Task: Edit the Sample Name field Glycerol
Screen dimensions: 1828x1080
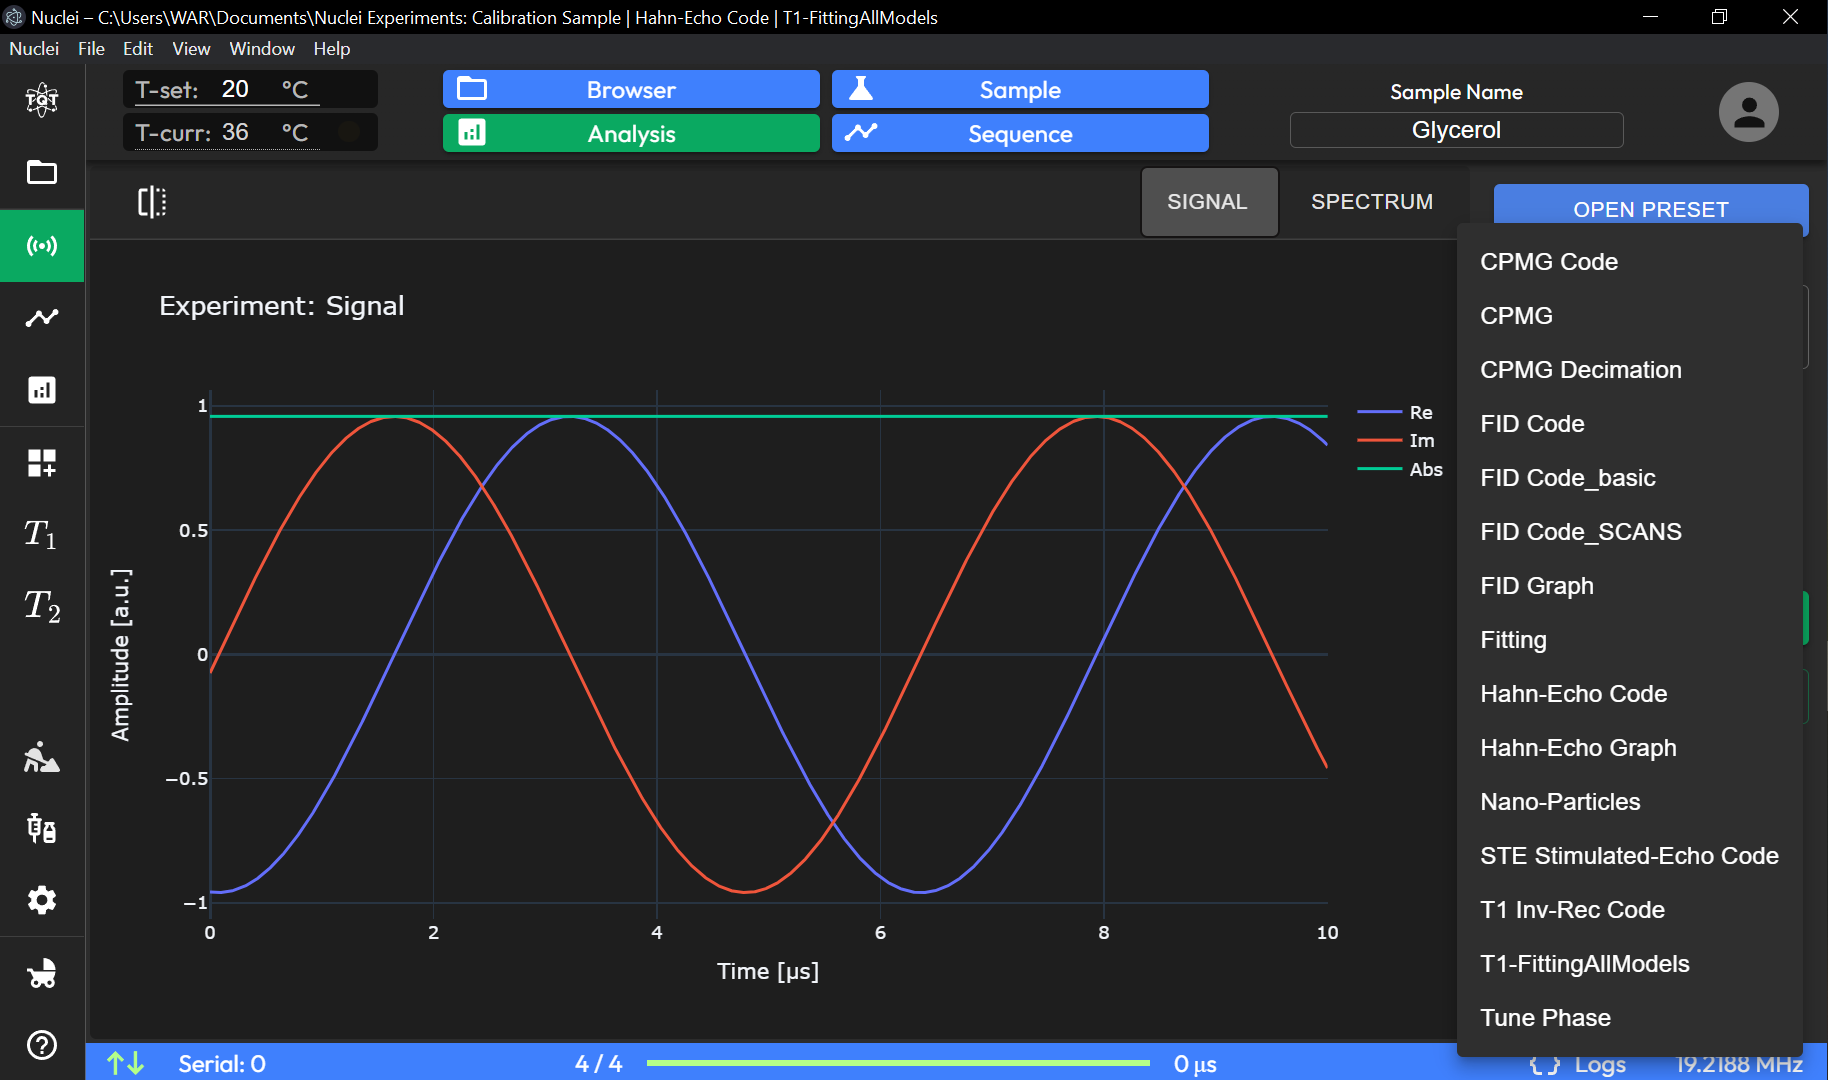Action: tap(1456, 130)
